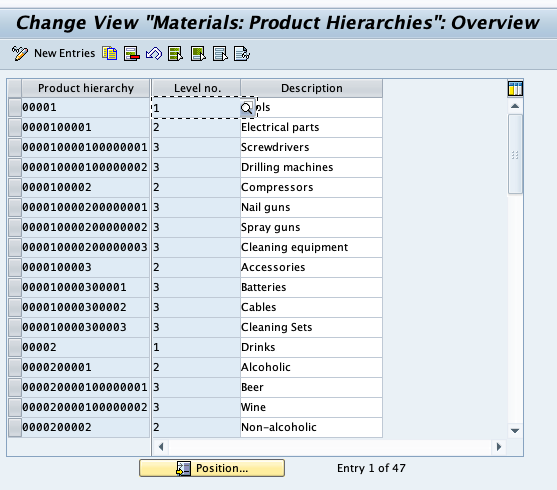Select row selector for Screwdrivers

point(15,147)
